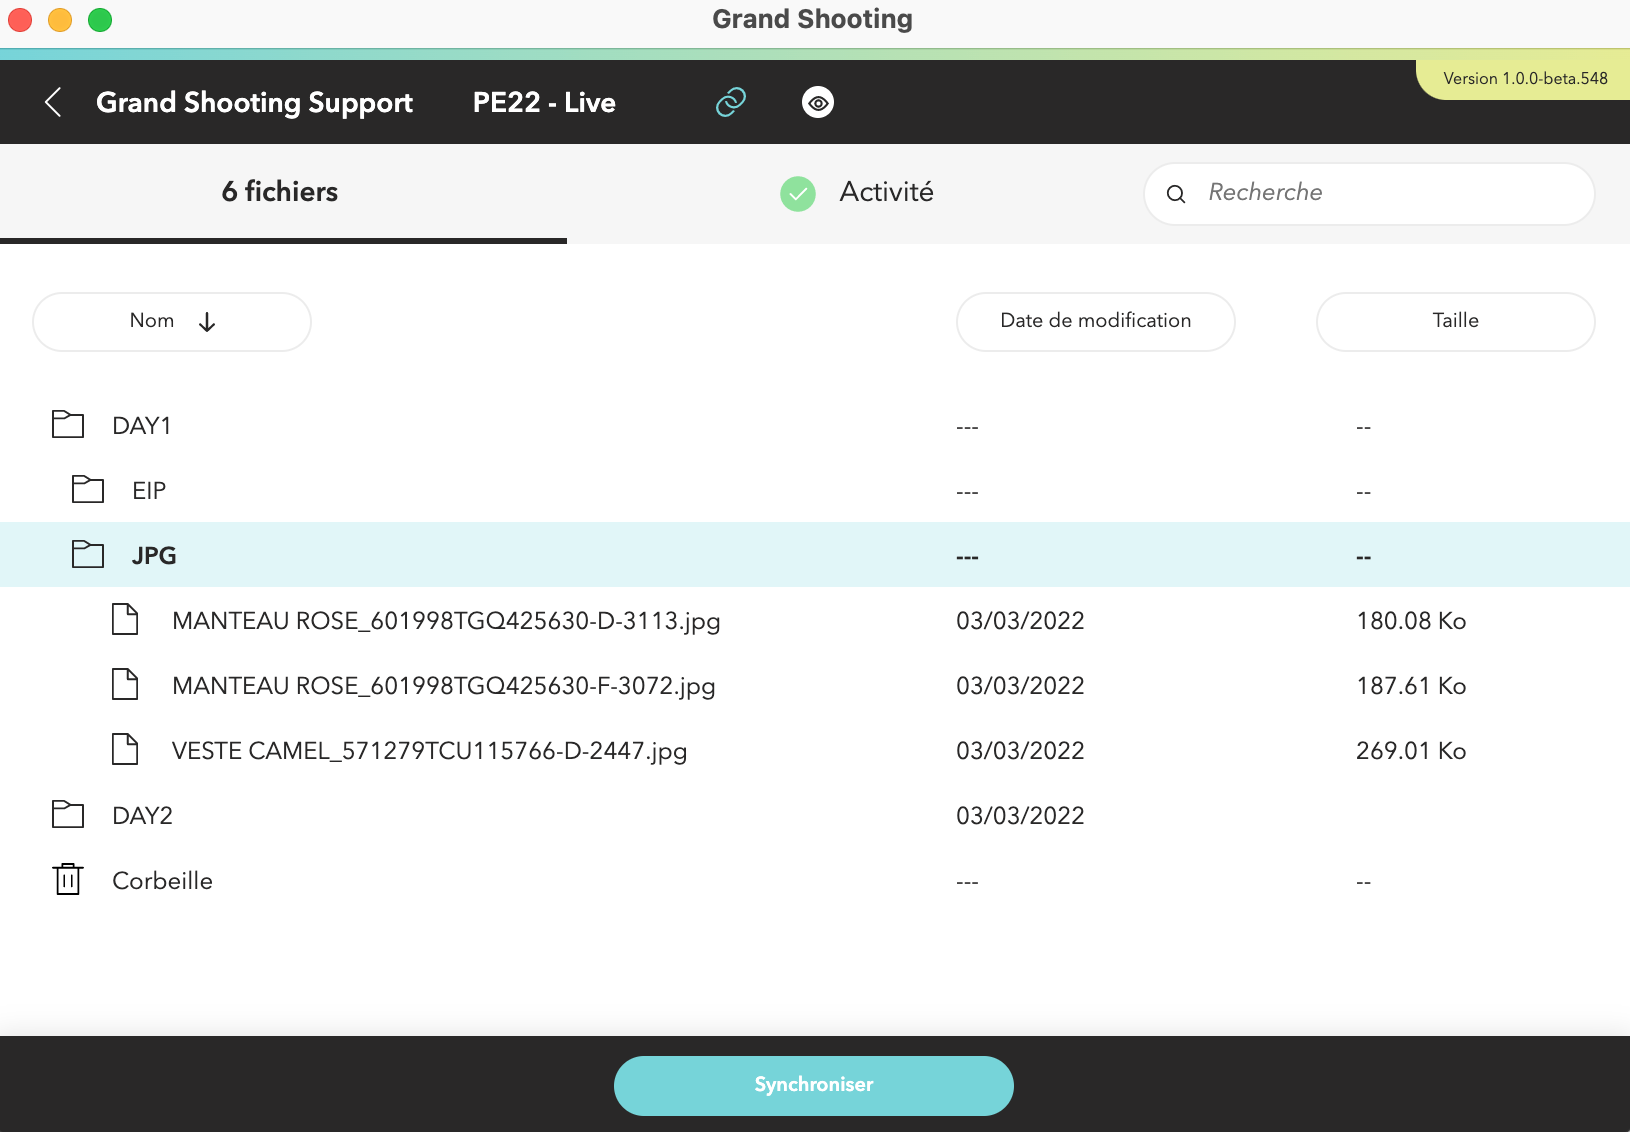Image resolution: width=1630 pixels, height=1132 pixels.
Task: Click the Synchroniser button
Action: 813,1085
